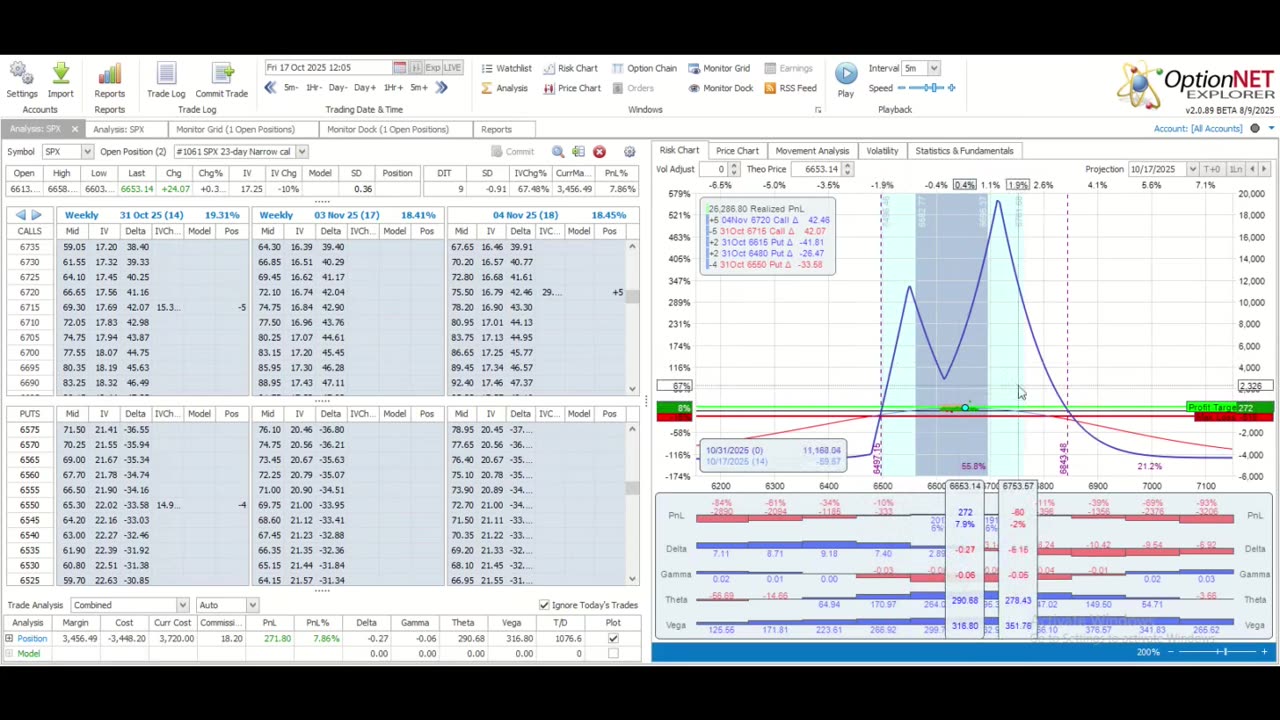1280x720 pixels.
Task: Toggle the 1Ln projection button
Action: tap(1235, 169)
